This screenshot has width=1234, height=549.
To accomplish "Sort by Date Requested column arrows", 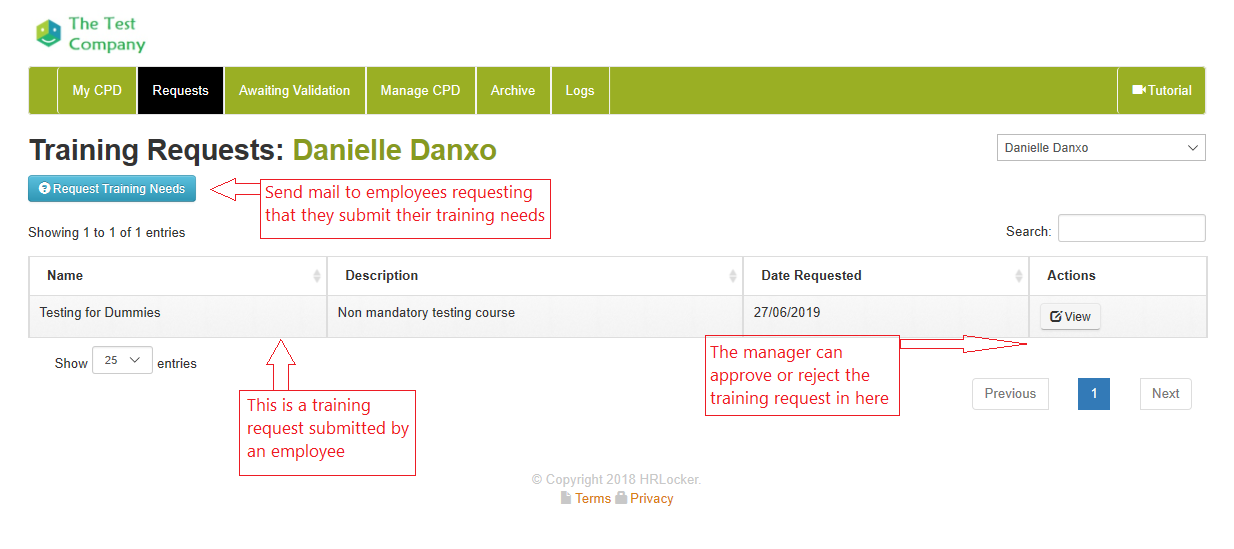I will [1019, 276].
